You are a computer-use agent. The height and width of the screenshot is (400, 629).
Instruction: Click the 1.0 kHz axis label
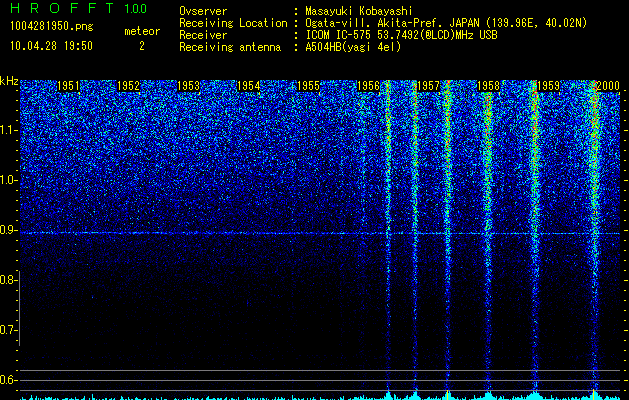pyautogui.click(x=9, y=180)
